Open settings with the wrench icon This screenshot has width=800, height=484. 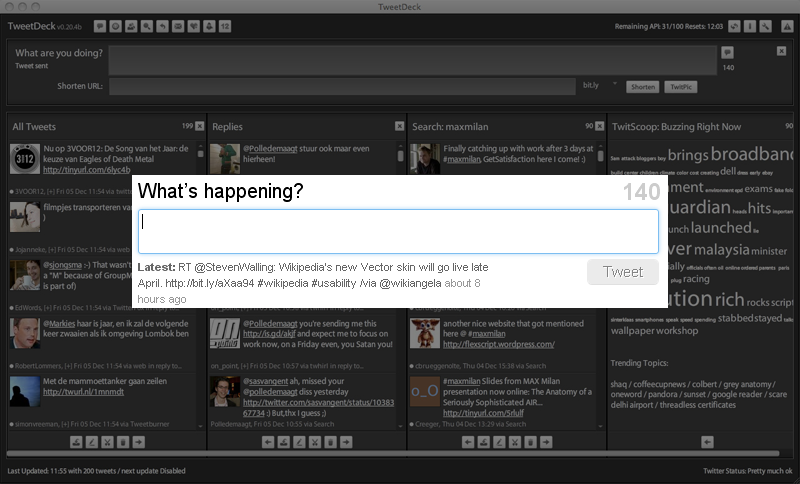coord(765,26)
